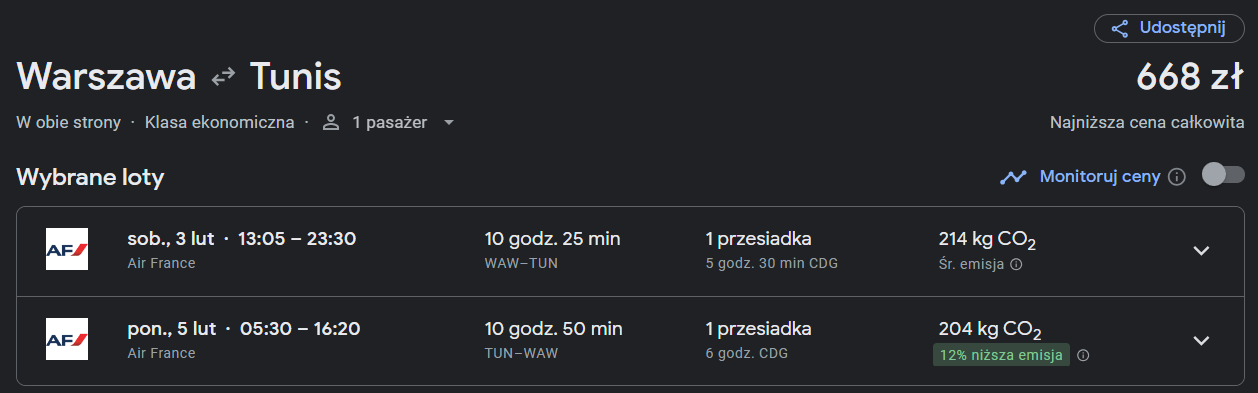Select the TUN–WAW return flight row

629,341
